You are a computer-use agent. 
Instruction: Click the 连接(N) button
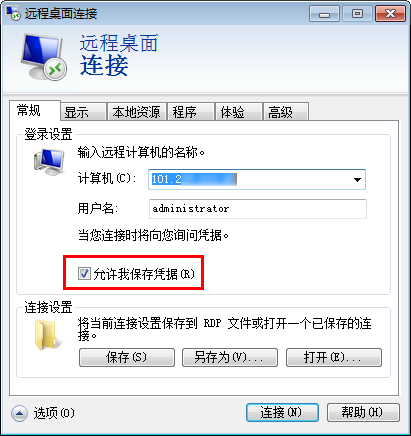(282, 413)
